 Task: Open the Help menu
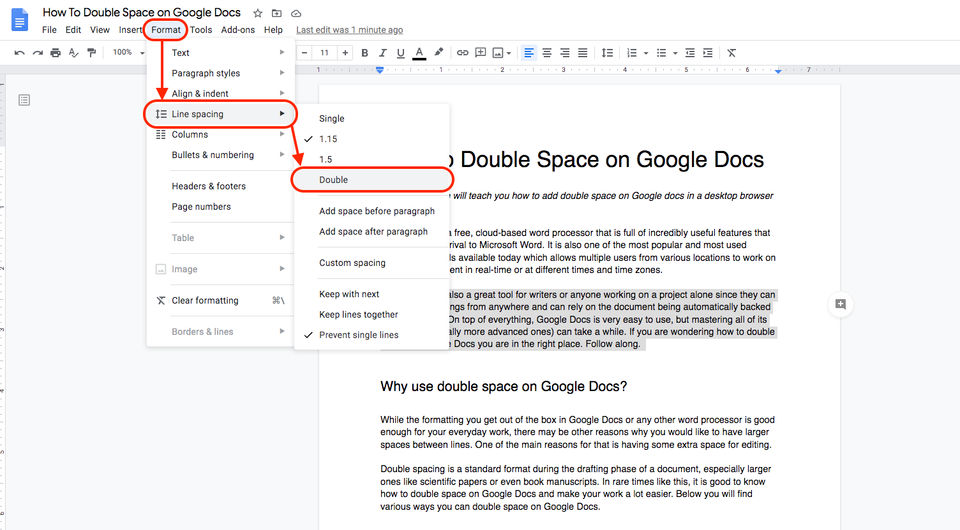click(273, 29)
